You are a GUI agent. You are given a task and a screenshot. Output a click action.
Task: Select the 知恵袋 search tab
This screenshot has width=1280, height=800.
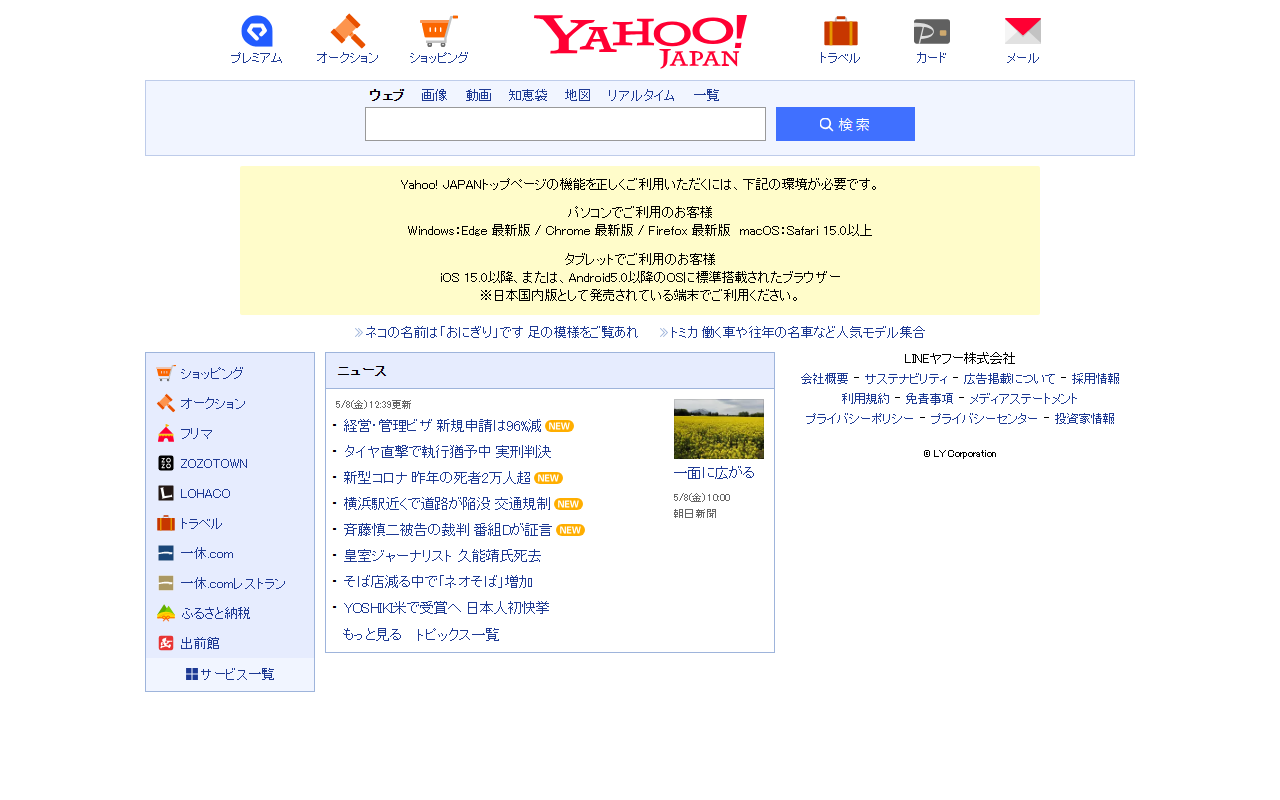point(528,95)
